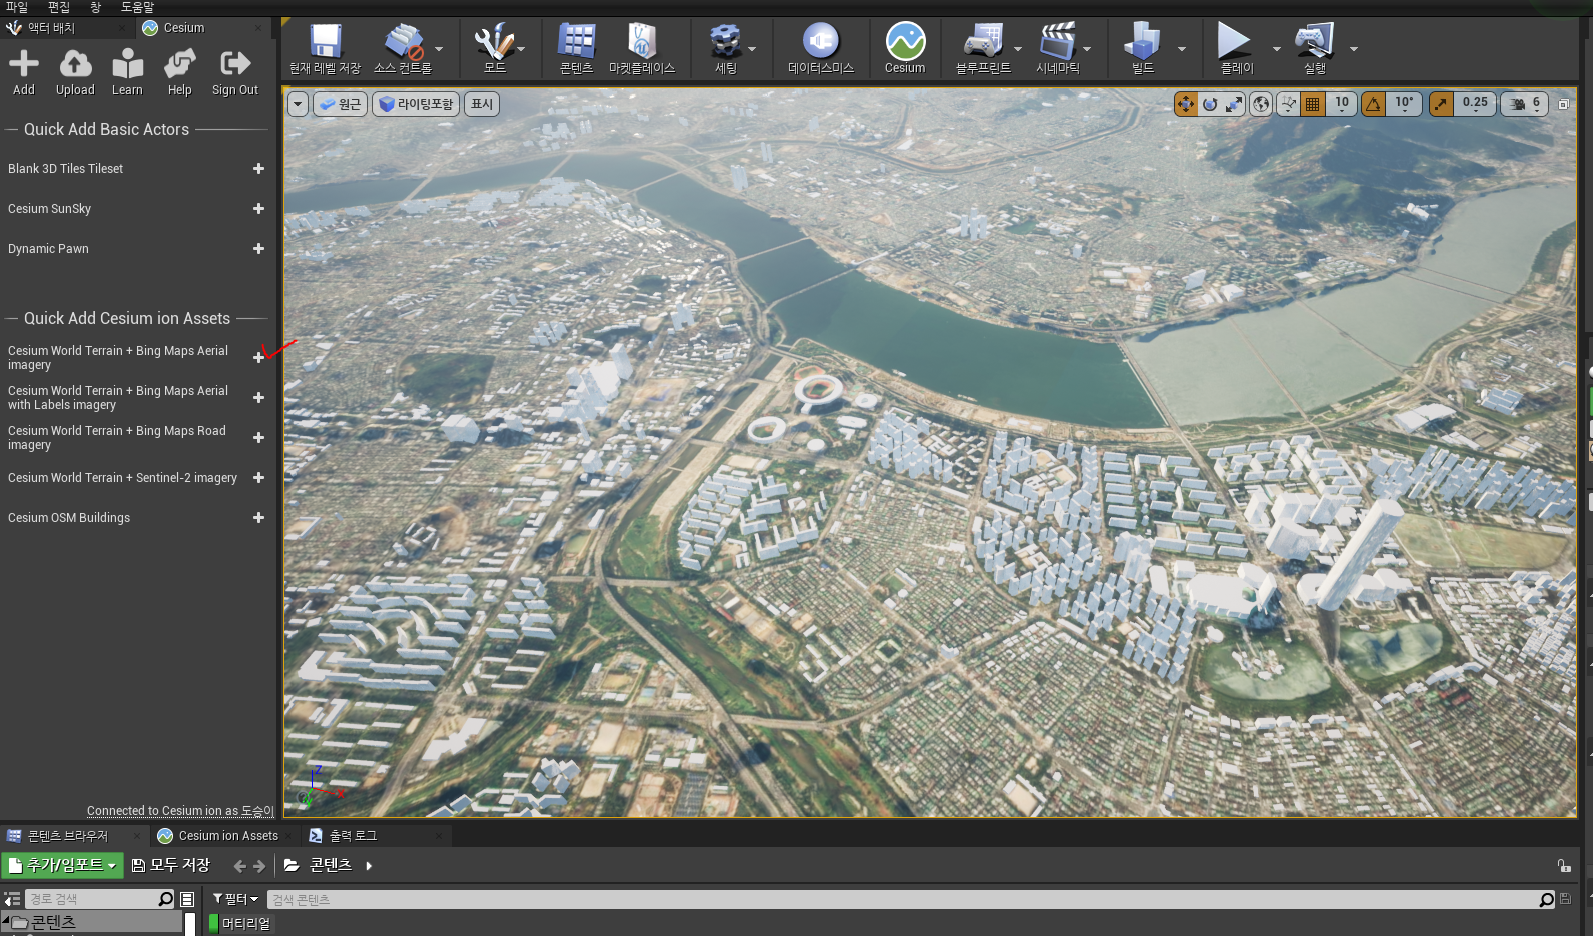Add Cesium World Terrain Sentinel-2 imagery
The width and height of the screenshot is (1593, 936).
click(258, 478)
